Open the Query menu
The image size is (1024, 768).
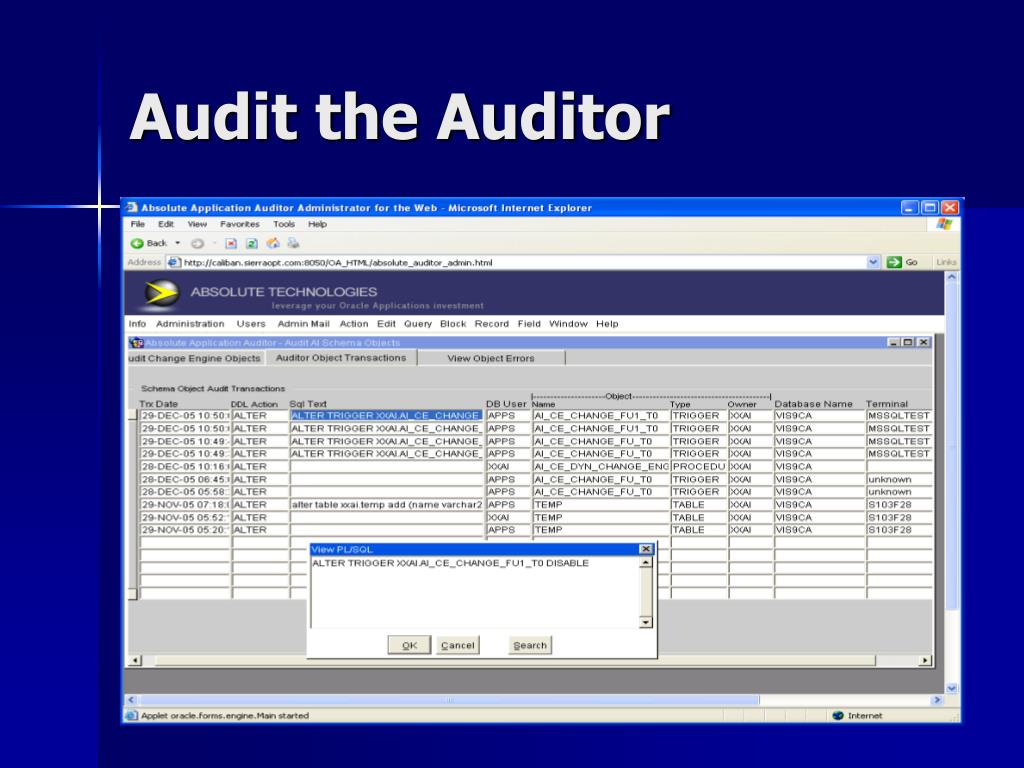418,324
